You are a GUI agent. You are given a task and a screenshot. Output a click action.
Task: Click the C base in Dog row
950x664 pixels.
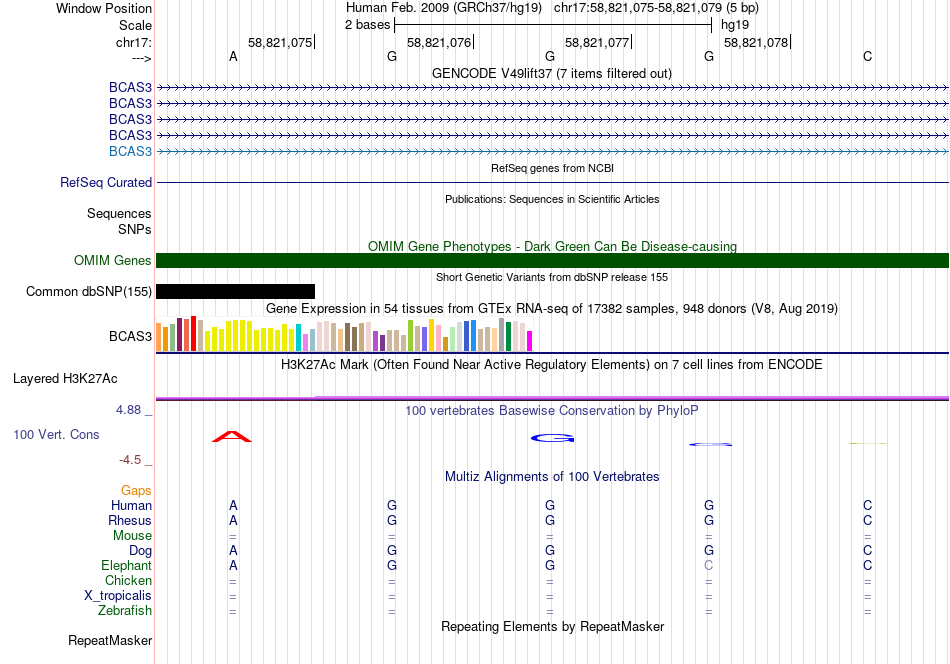868,551
